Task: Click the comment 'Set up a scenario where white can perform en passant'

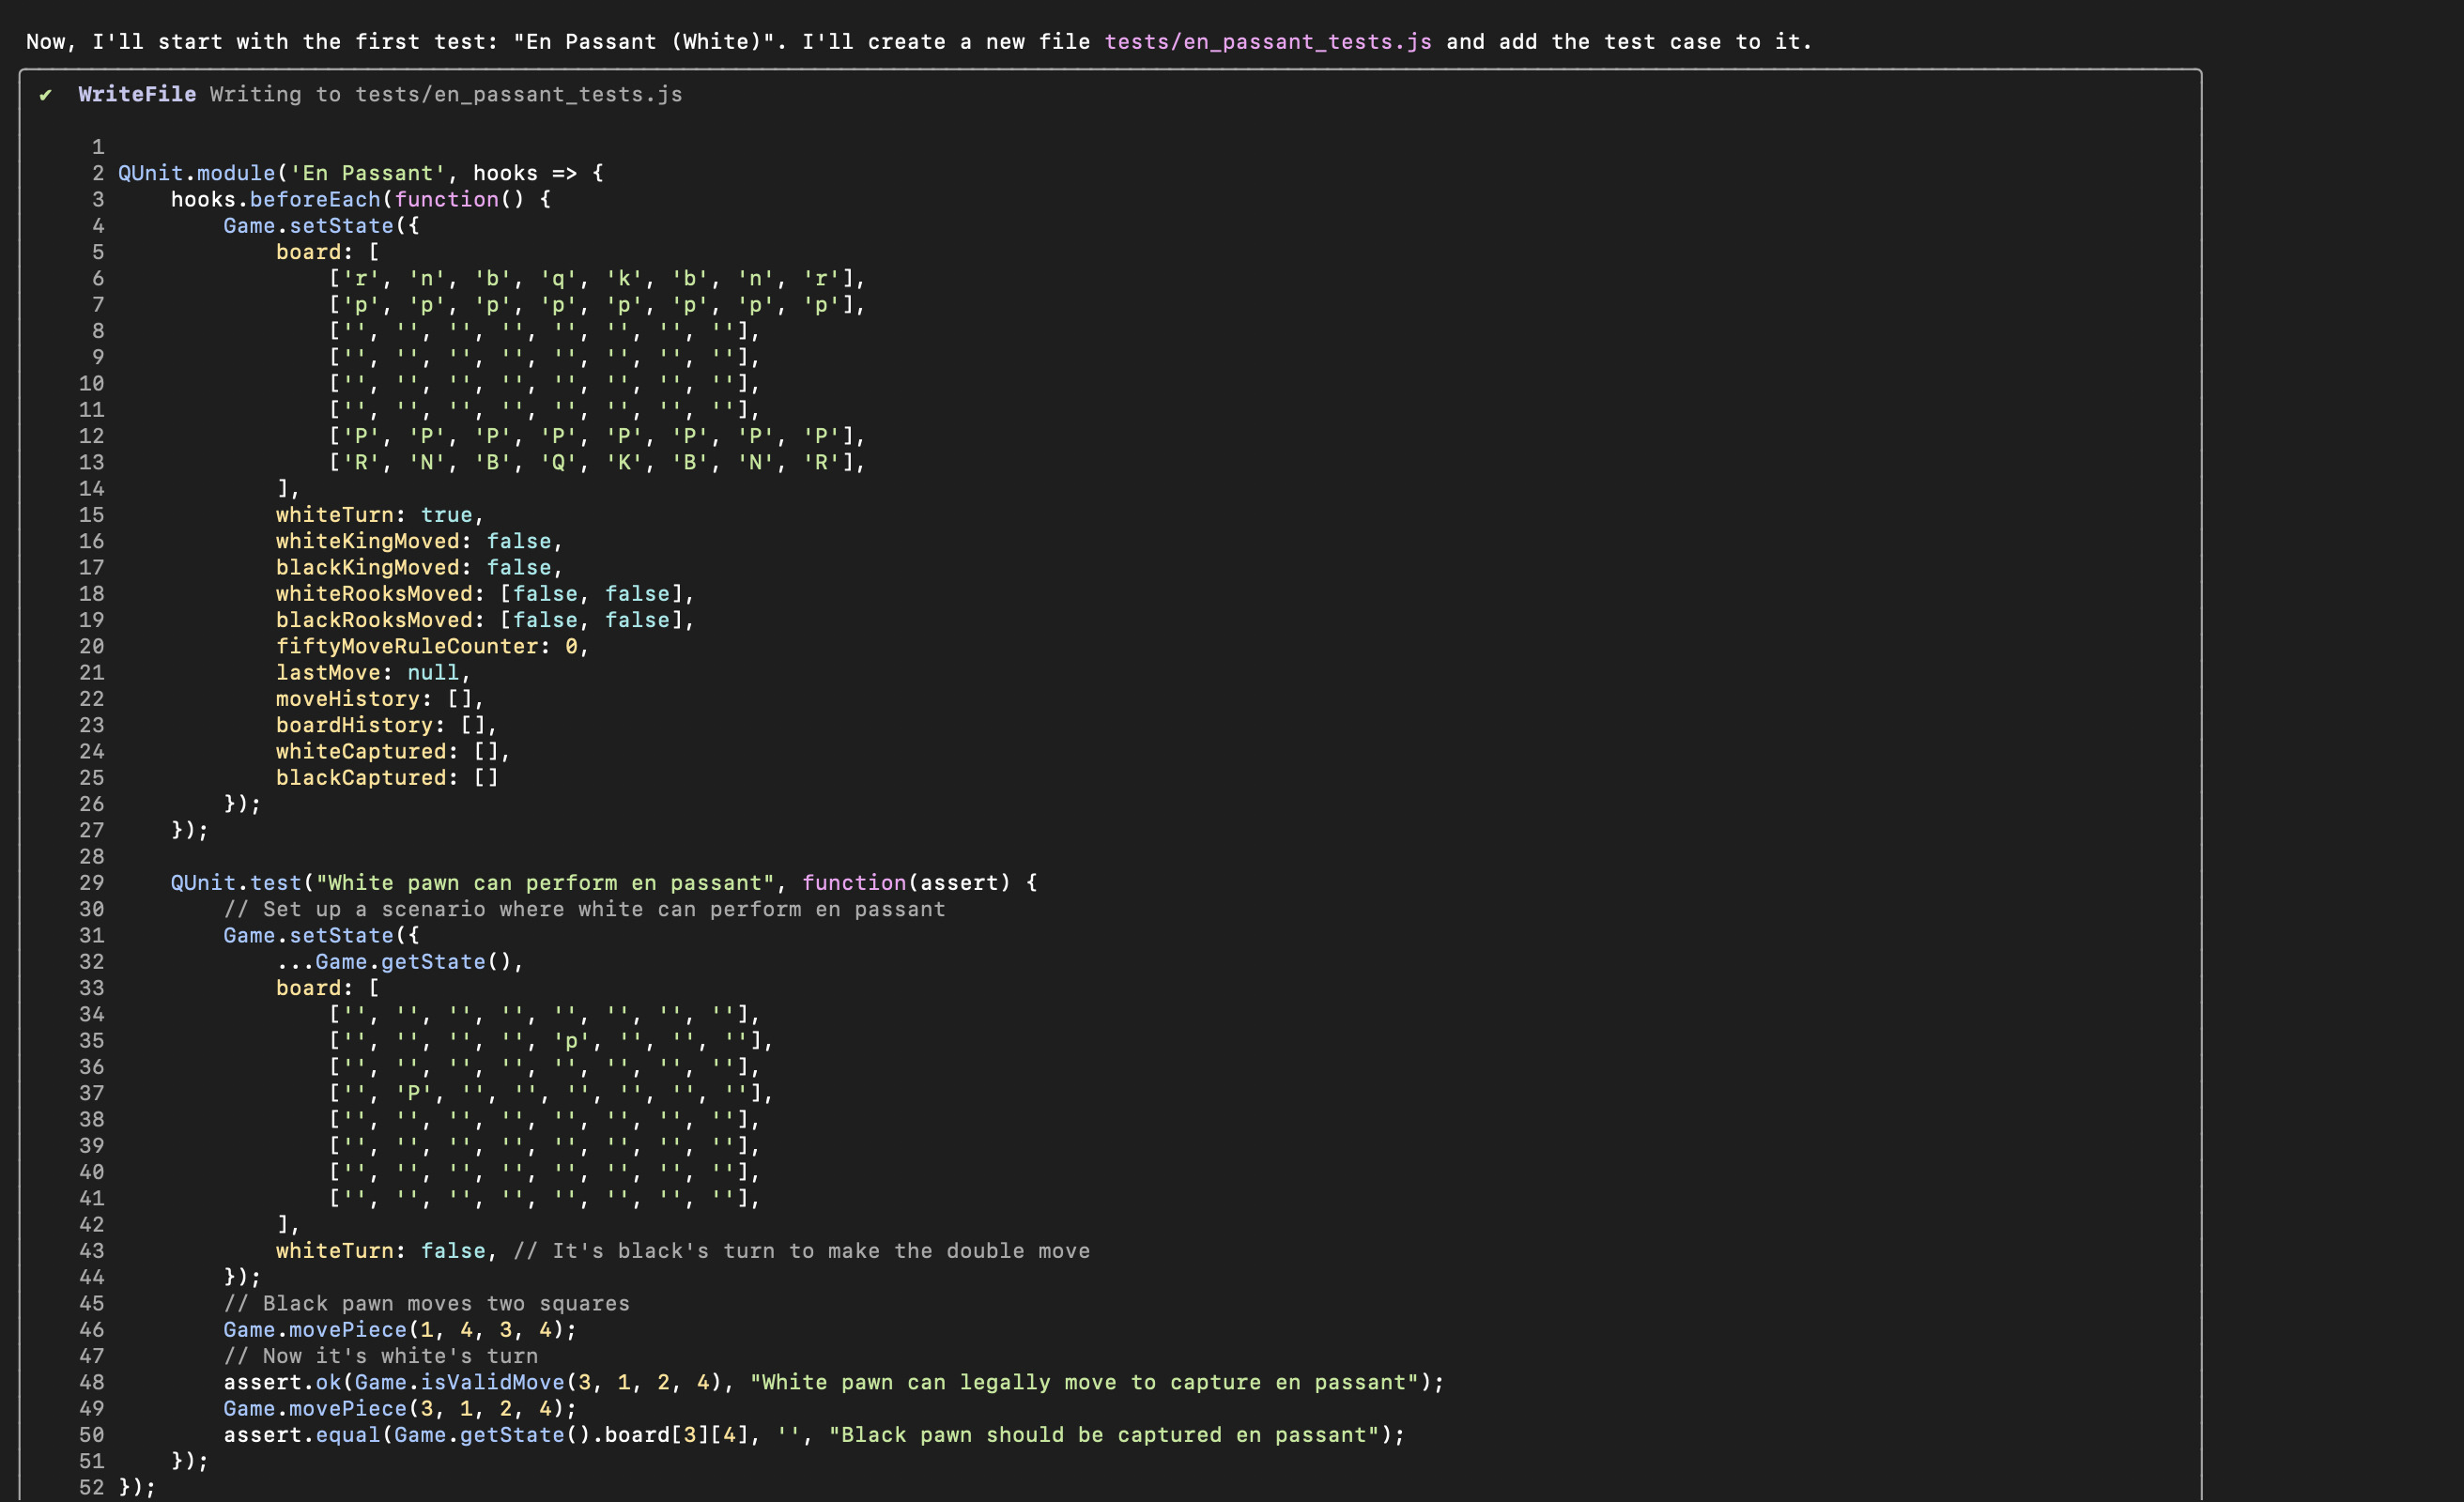Action: pos(584,909)
